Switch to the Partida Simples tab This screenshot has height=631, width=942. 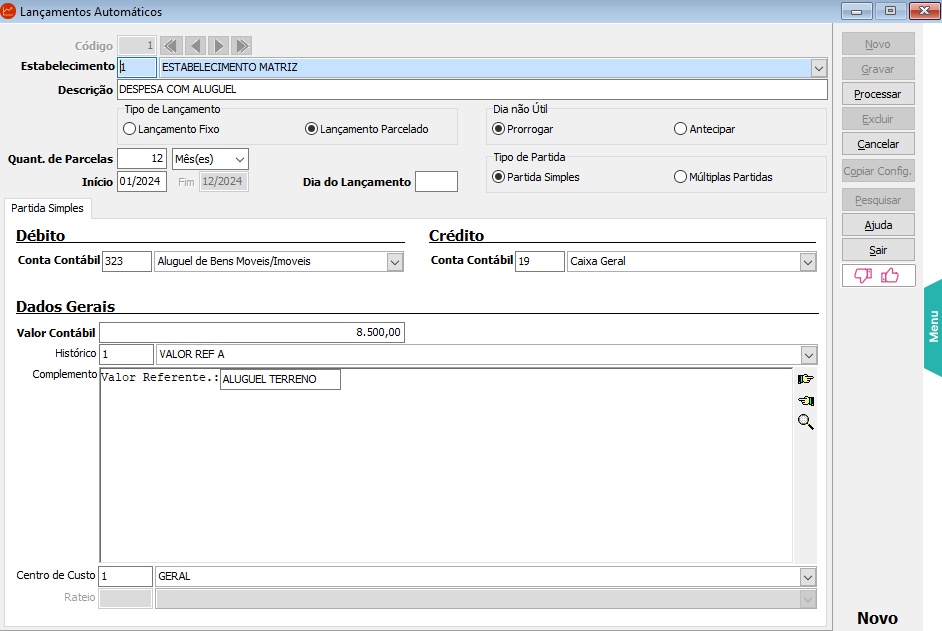[47, 208]
